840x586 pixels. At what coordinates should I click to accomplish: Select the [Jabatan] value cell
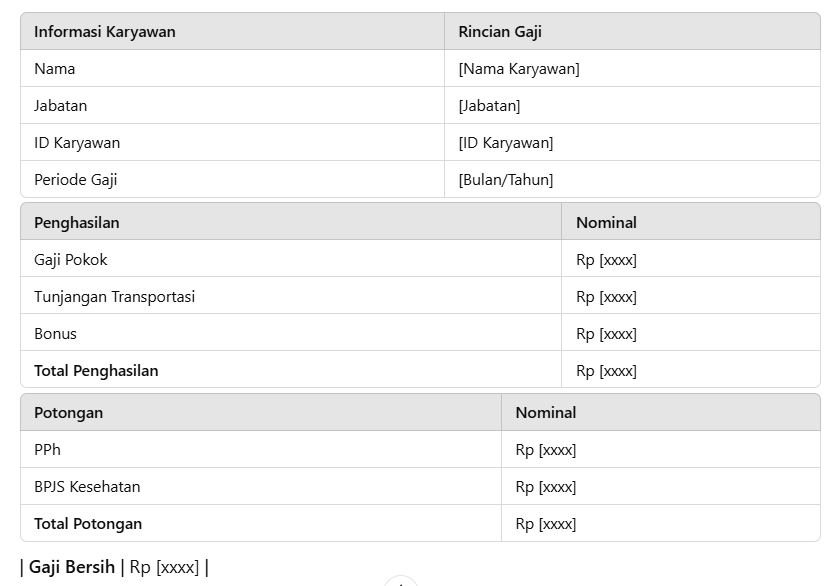[632, 106]
